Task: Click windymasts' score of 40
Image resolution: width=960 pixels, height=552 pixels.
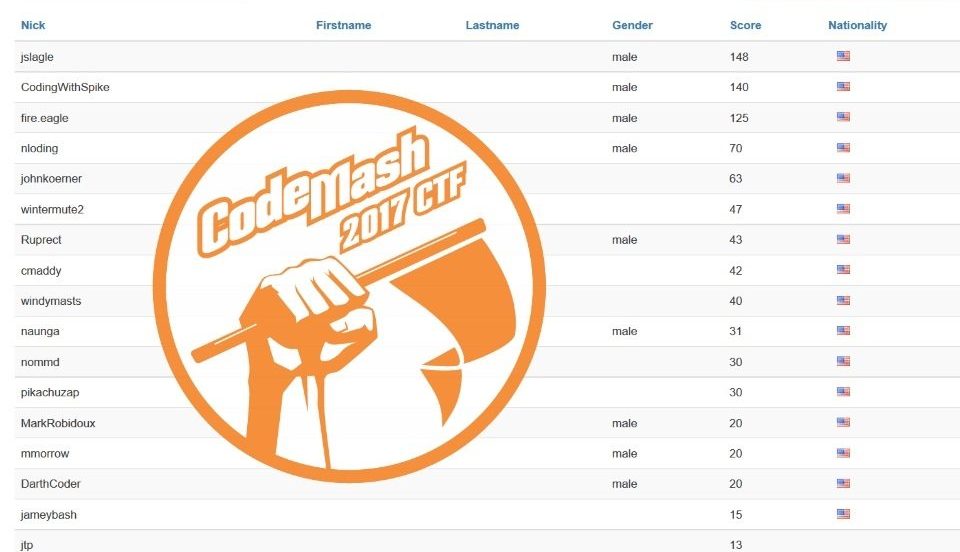Action: pyautogui.click(x=736, y=301)
